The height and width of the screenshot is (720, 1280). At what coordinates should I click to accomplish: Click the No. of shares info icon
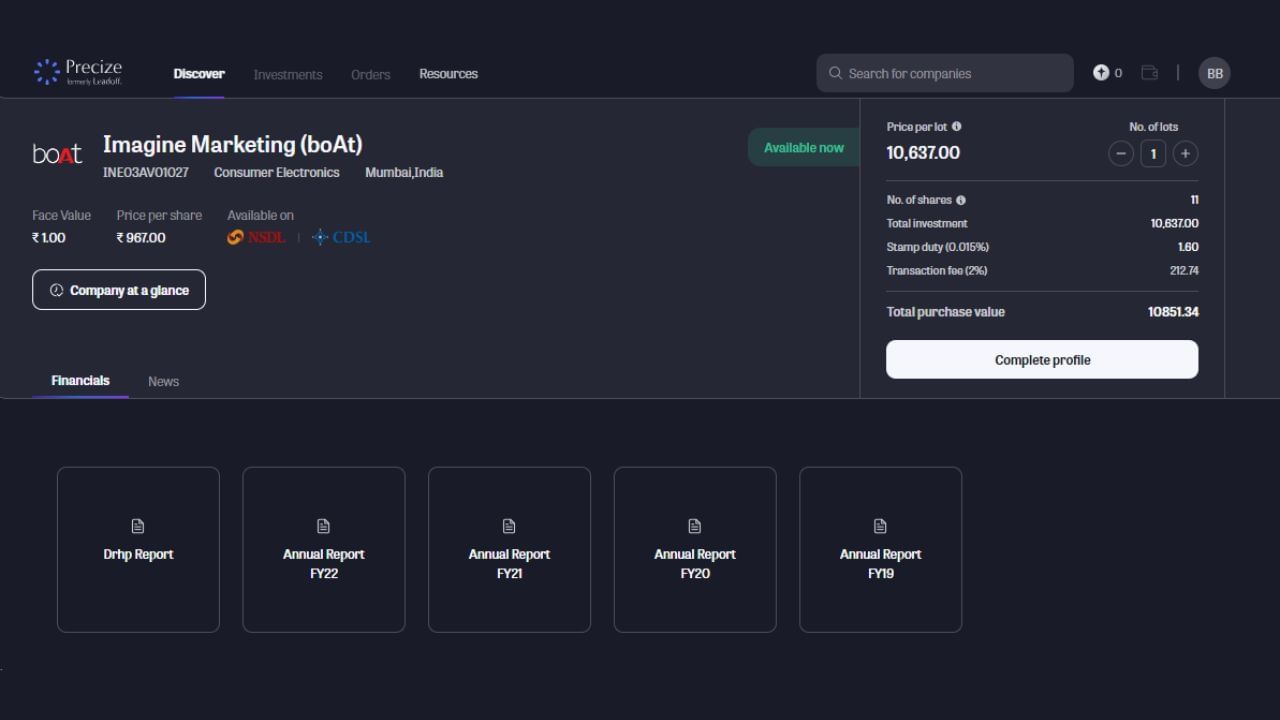pos(961,200)
